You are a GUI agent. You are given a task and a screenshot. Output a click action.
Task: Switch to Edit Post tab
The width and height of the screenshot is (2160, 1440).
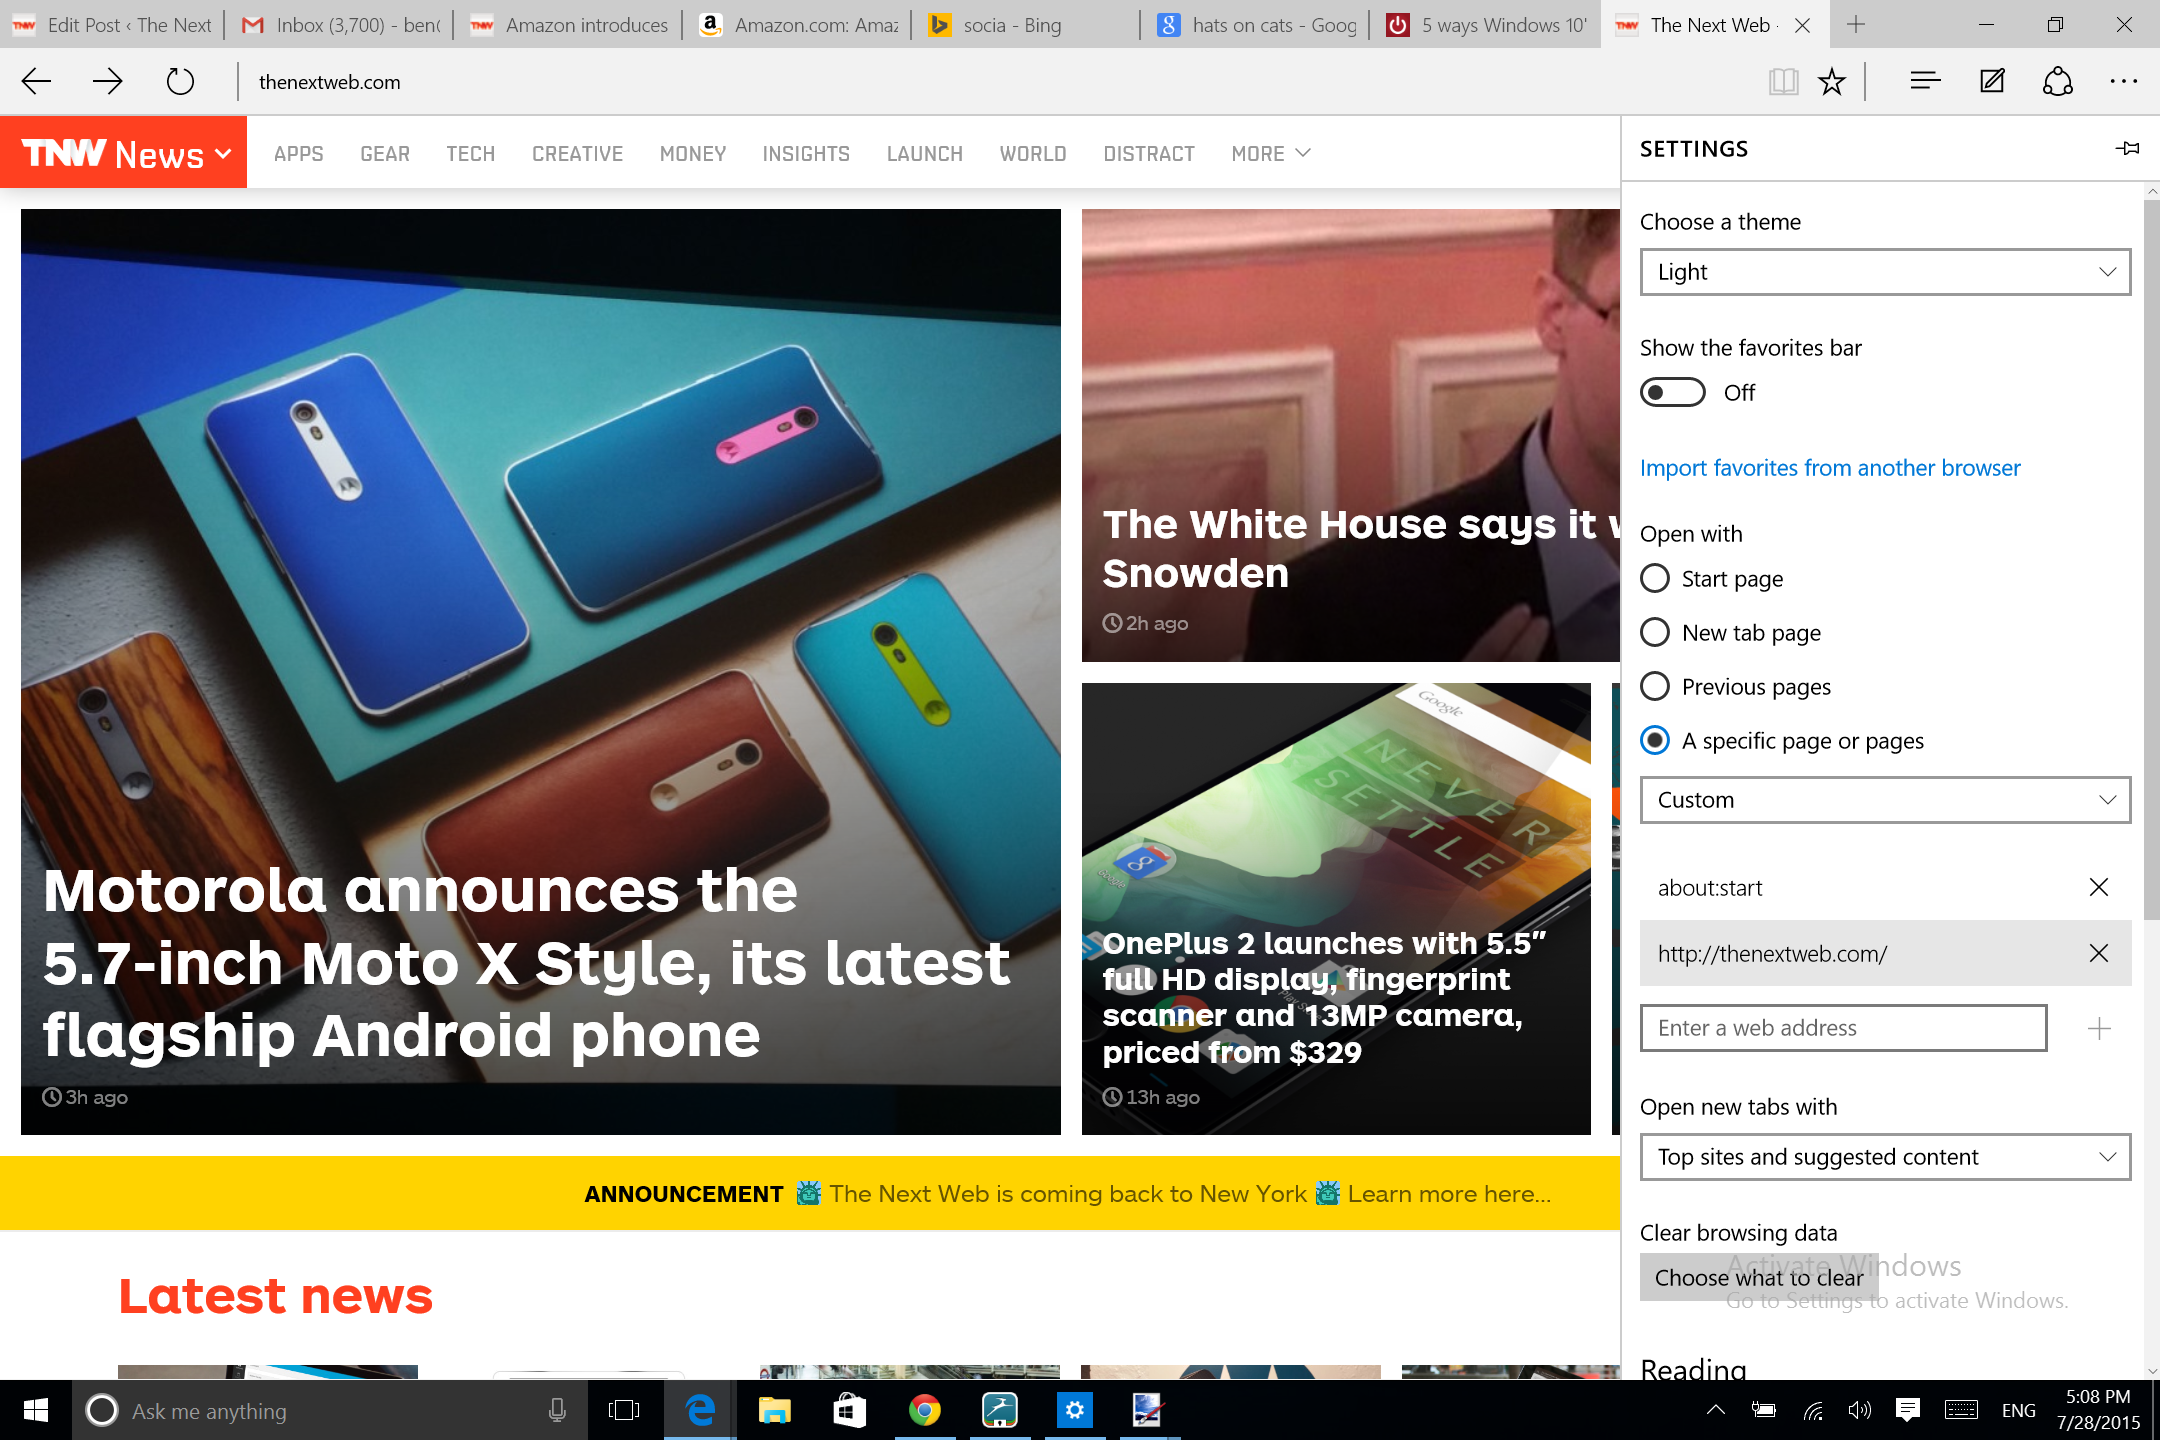coord(113,25)
